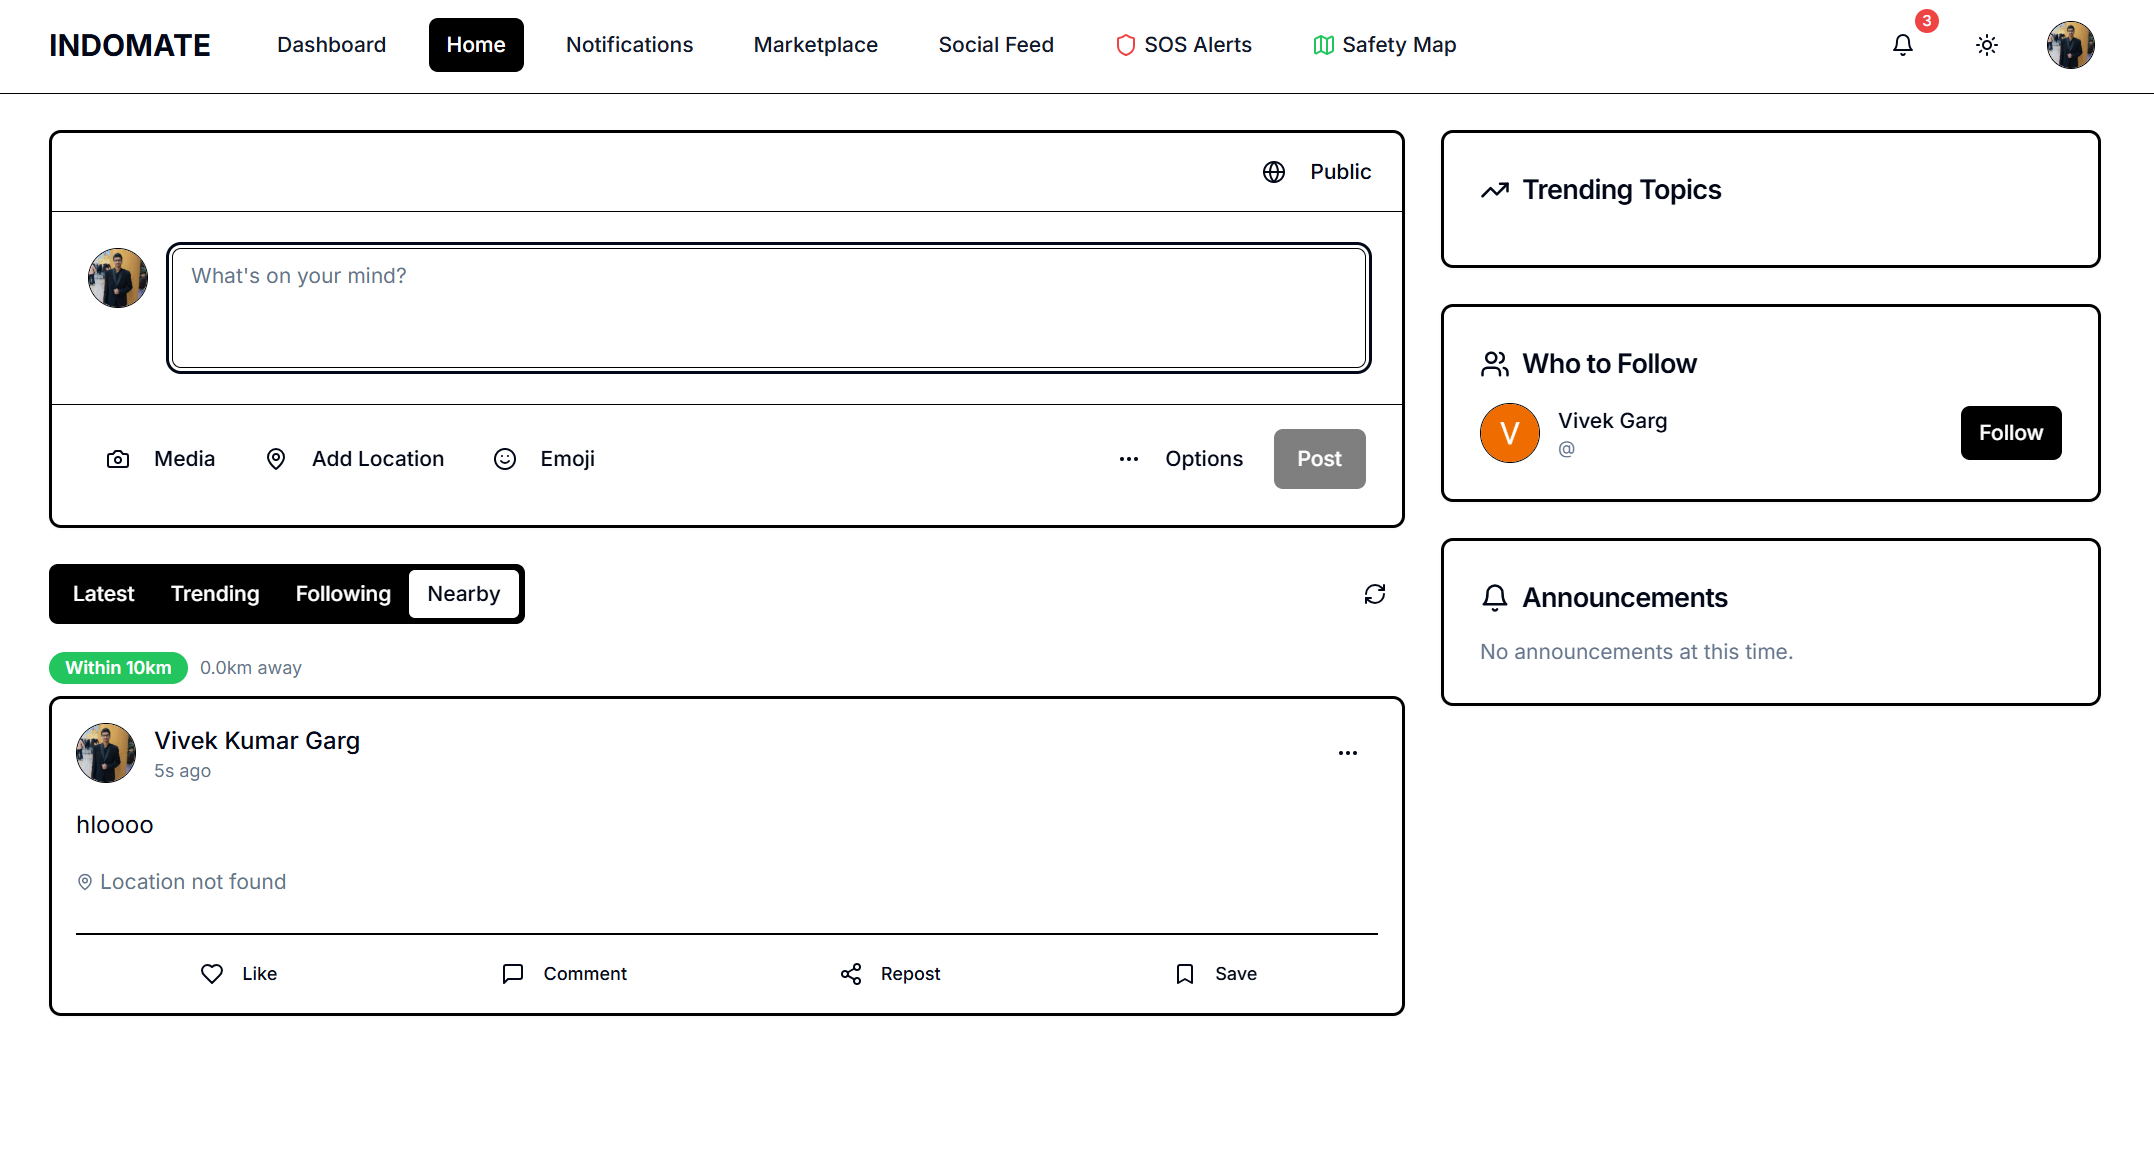Open the post's three-dot menu
Viewport: 2154px width, 1165px height.
[x=1347, y=753]
